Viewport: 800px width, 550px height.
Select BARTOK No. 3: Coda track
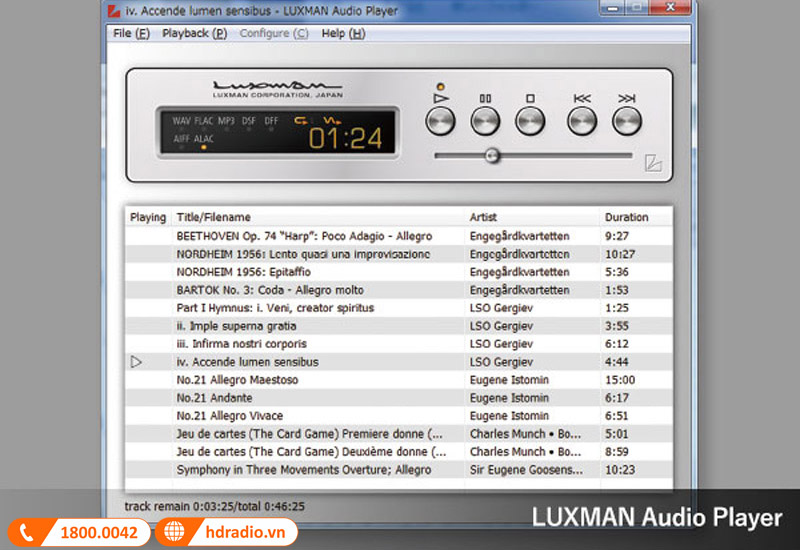[x=399, y=290]
